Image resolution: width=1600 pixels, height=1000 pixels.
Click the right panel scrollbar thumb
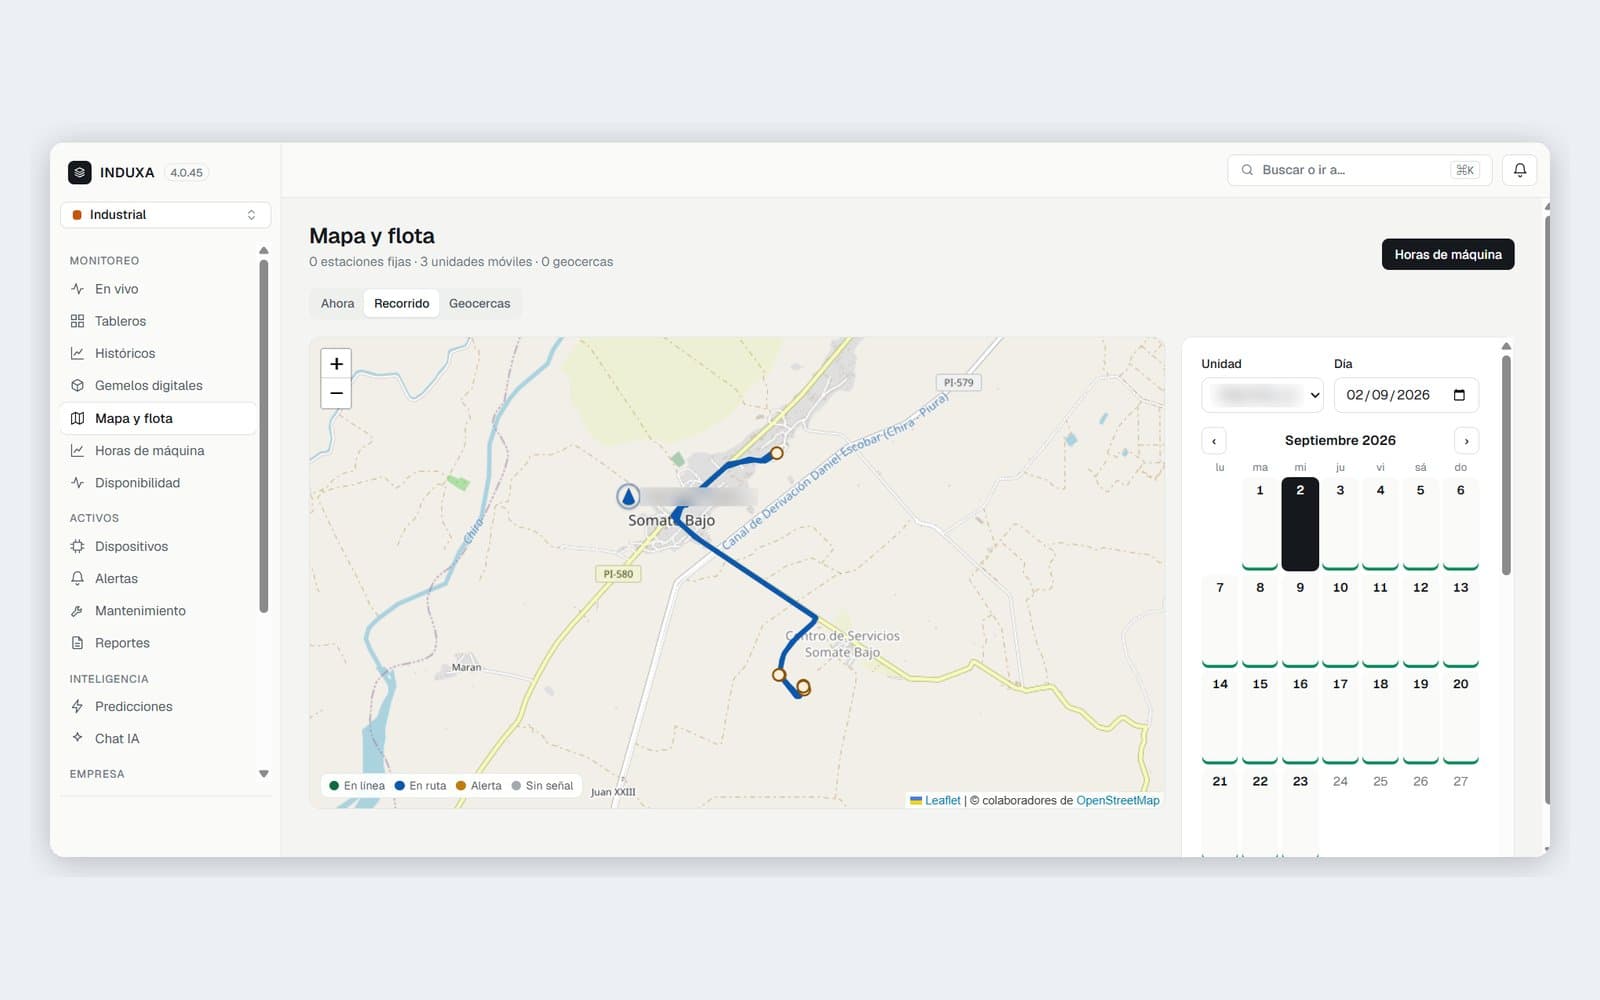point(1506,465)
